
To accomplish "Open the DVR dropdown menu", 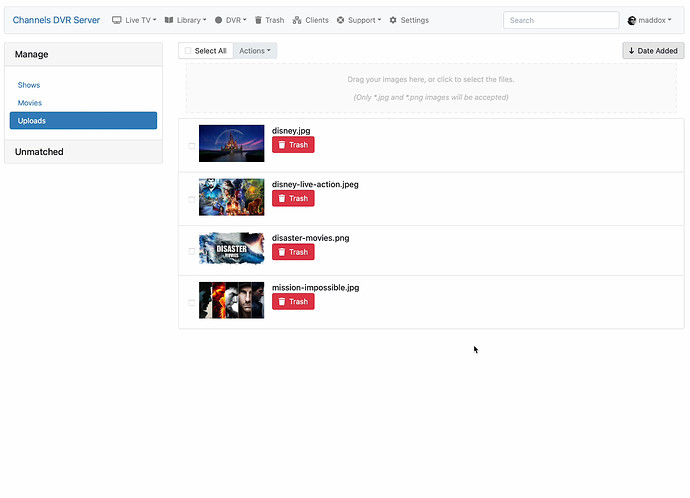I will [231, 20].
